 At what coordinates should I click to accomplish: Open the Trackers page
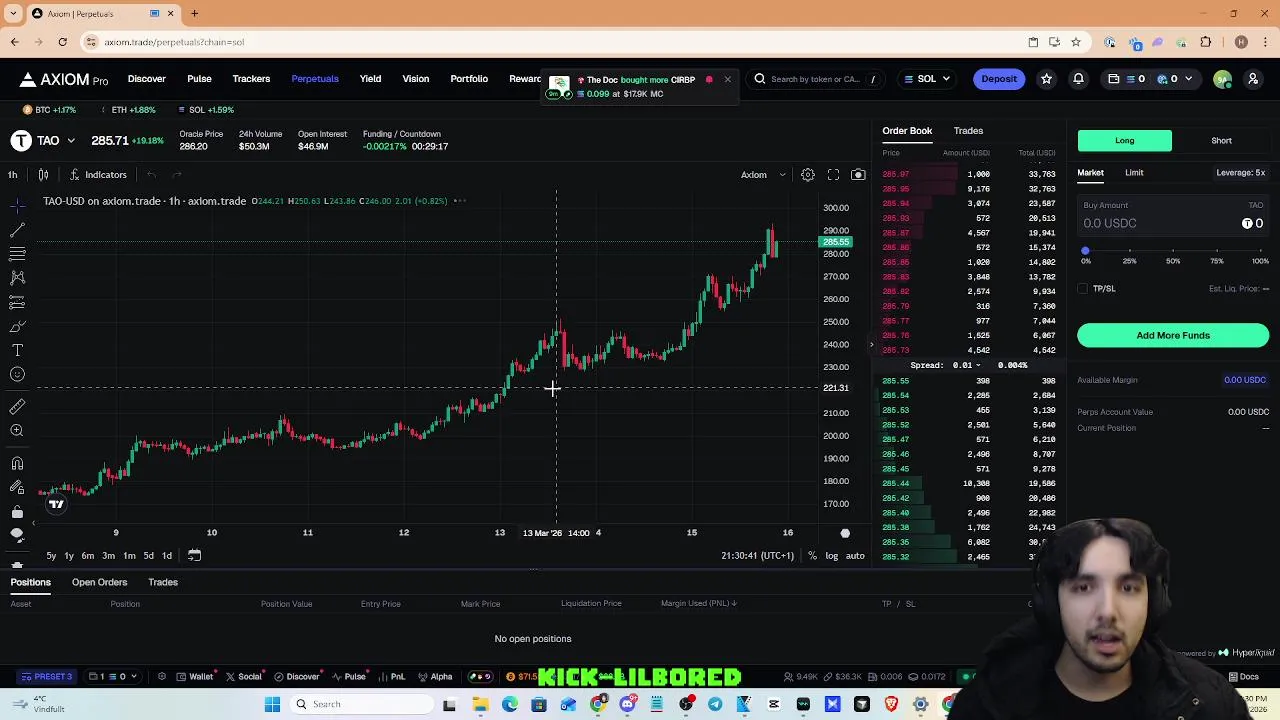point(251,79)
